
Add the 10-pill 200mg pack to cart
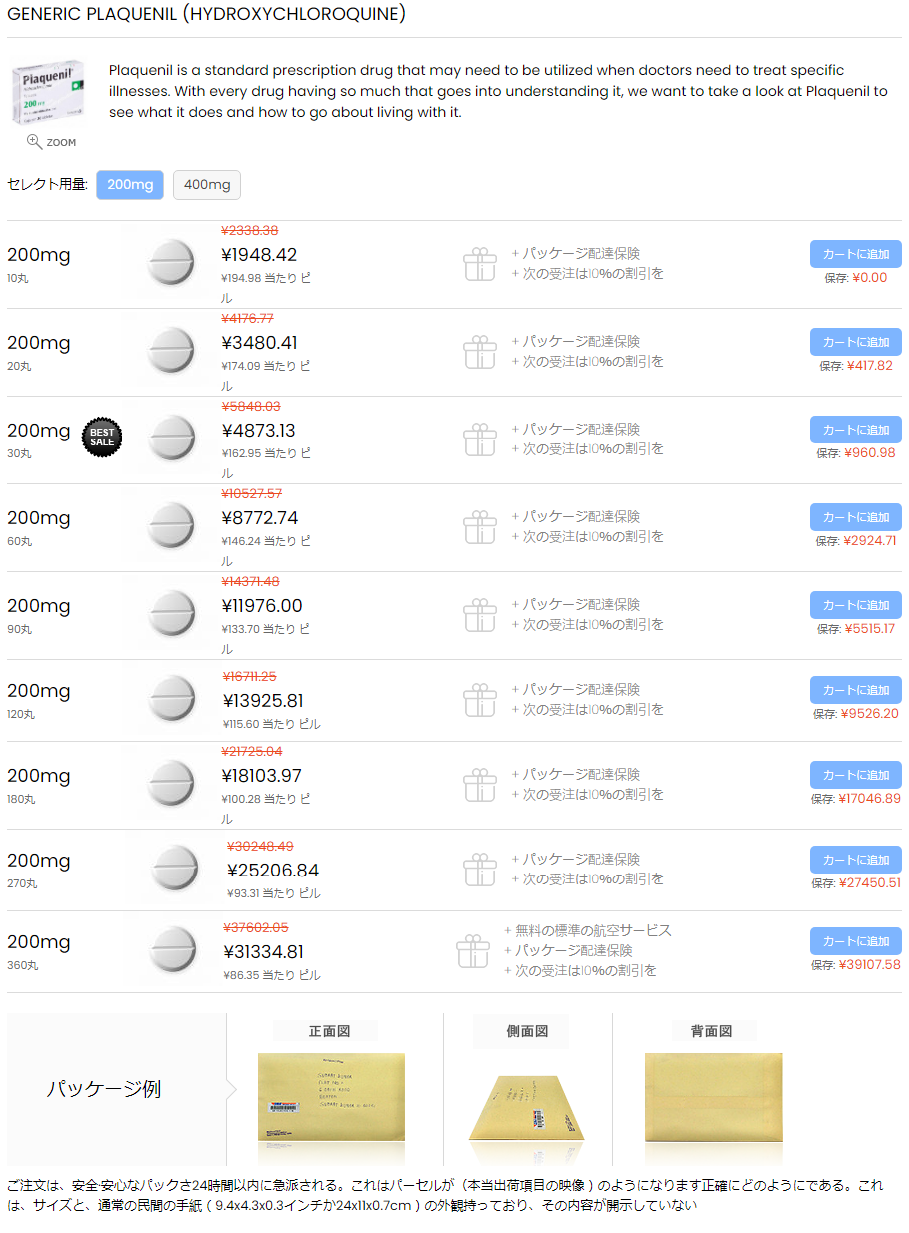pos(856,254)
